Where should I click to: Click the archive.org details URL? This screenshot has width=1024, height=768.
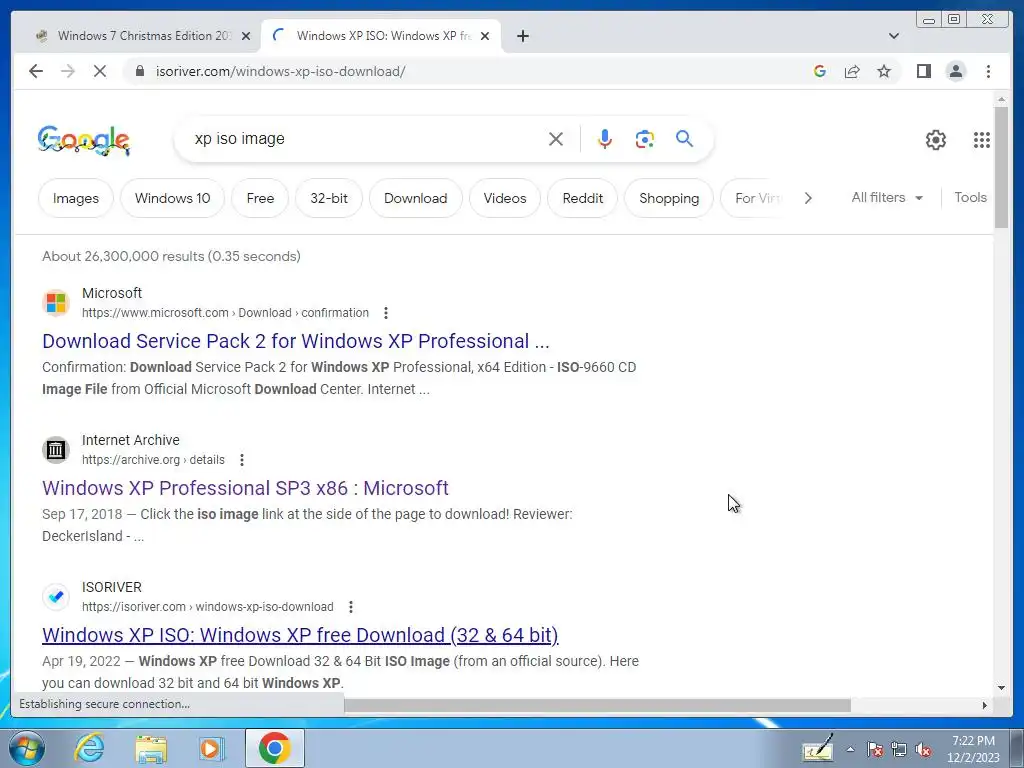pos(153,460)
